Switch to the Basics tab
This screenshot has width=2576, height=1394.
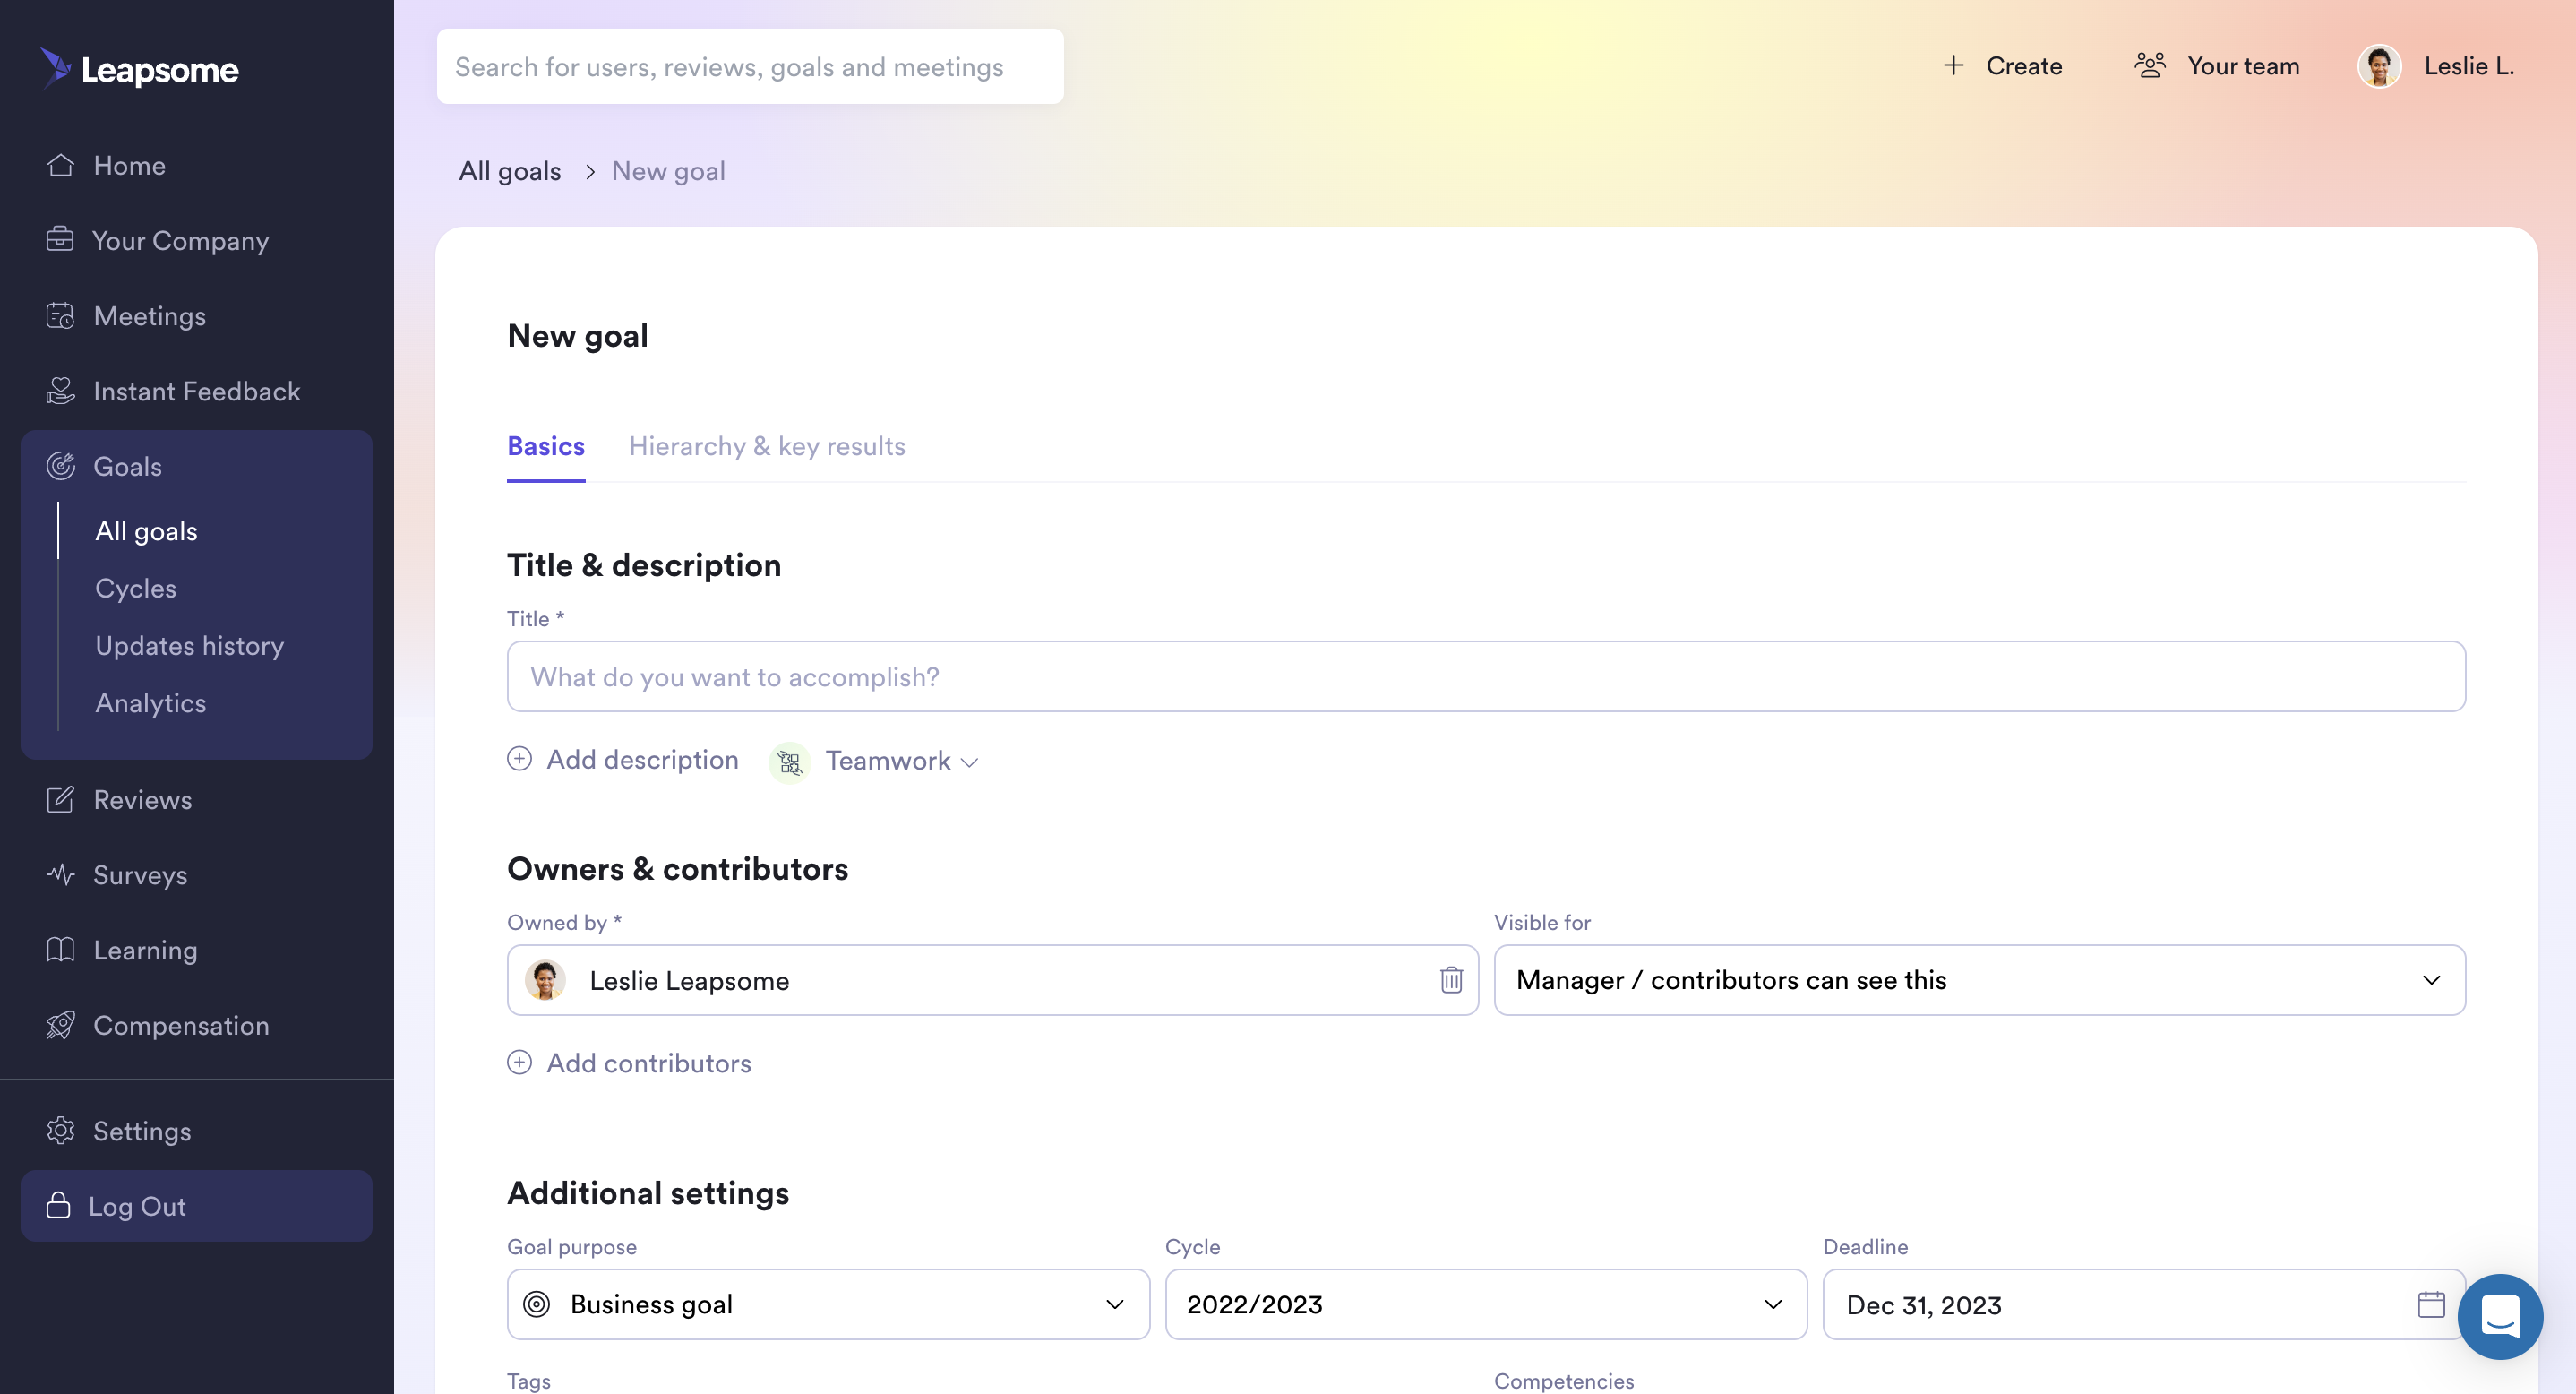pos(546,446)
